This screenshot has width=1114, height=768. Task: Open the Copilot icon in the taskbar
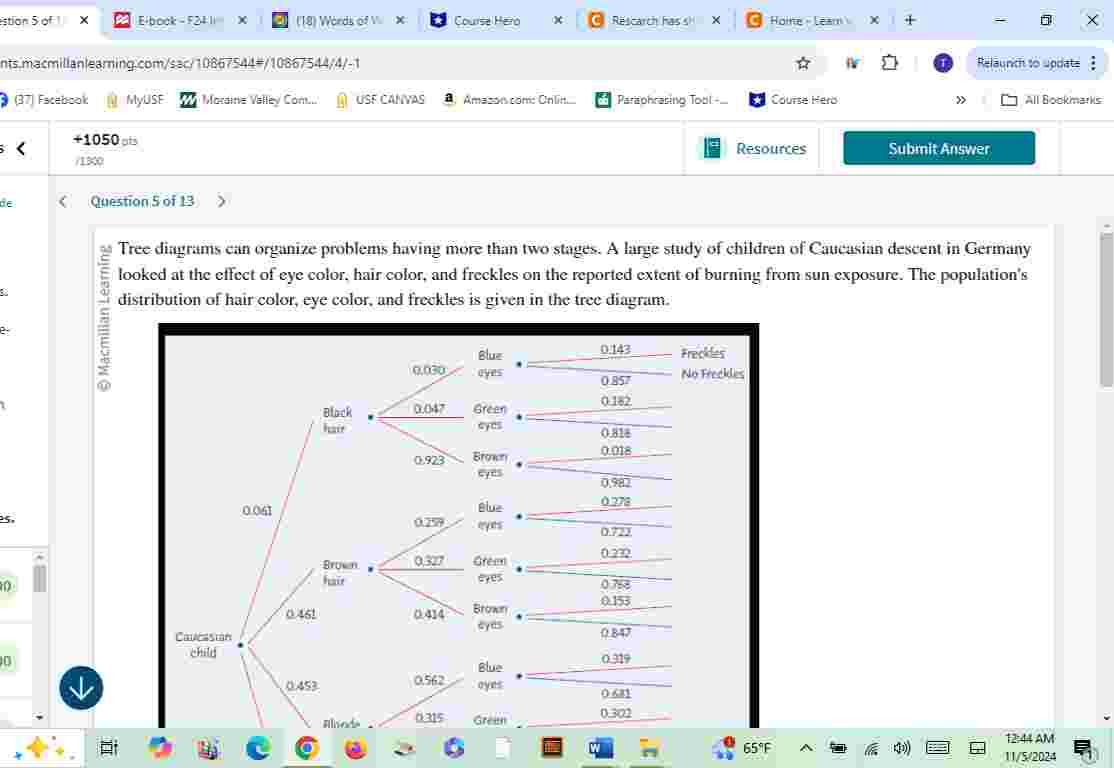pos(159,747)
